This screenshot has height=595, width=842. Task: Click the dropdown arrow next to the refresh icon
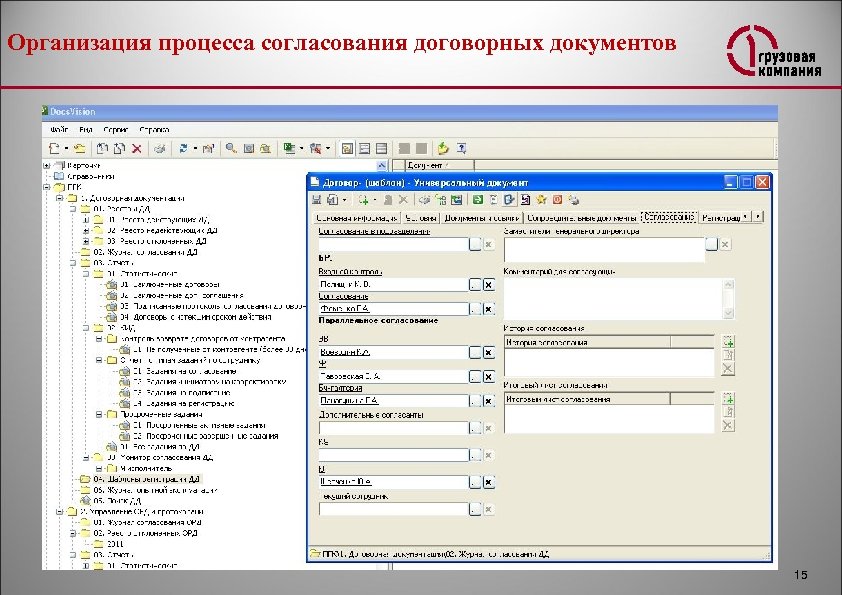(x=195, y=149)
